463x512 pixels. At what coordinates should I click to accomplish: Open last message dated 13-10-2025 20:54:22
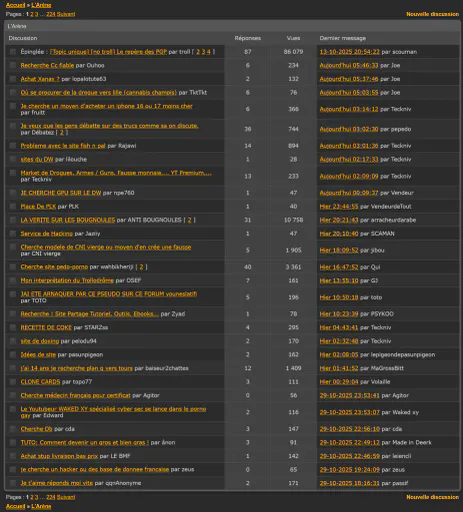tap(349, 52)
